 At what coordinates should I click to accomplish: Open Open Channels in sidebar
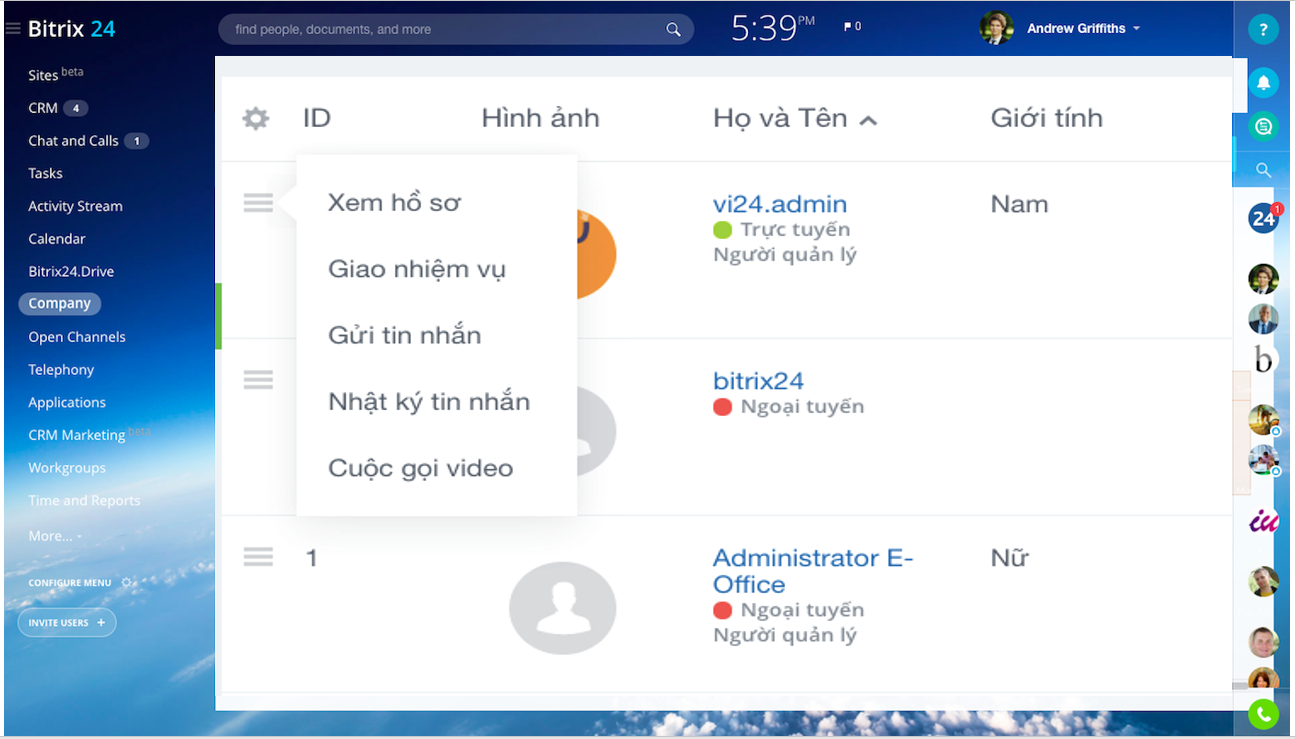tap(77, 337)
